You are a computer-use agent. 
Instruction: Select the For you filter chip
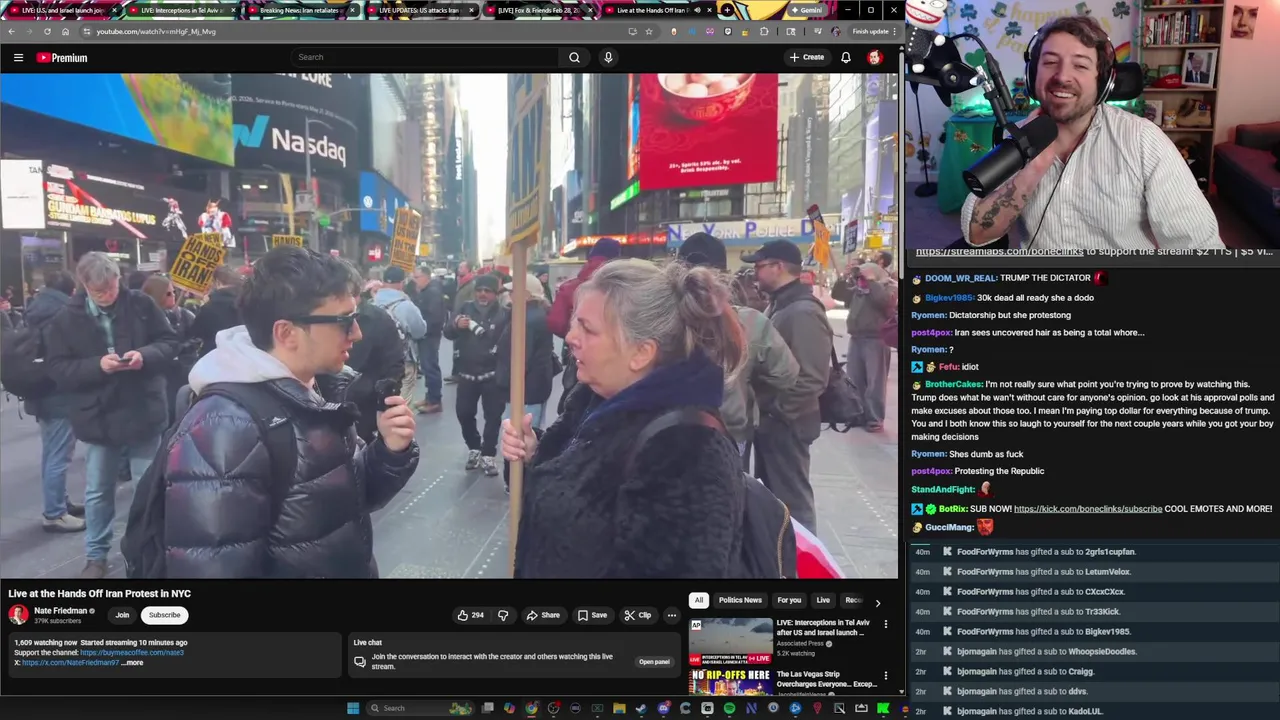(x=789, y=600)
